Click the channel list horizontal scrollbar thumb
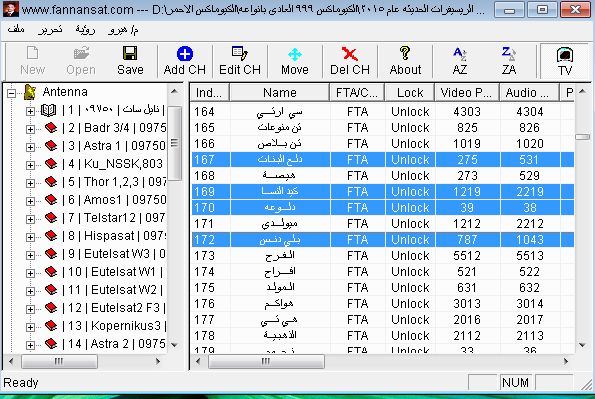The width and height of the screenshot is (595, 399). tap(266, 361)
